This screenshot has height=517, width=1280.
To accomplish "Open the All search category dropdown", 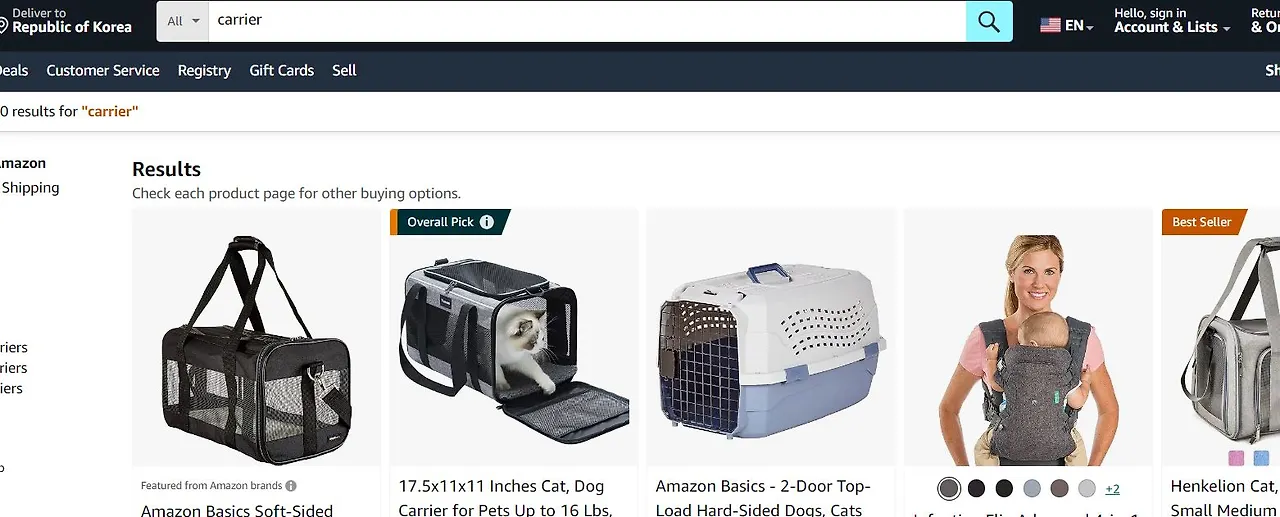I will point(183,21).
